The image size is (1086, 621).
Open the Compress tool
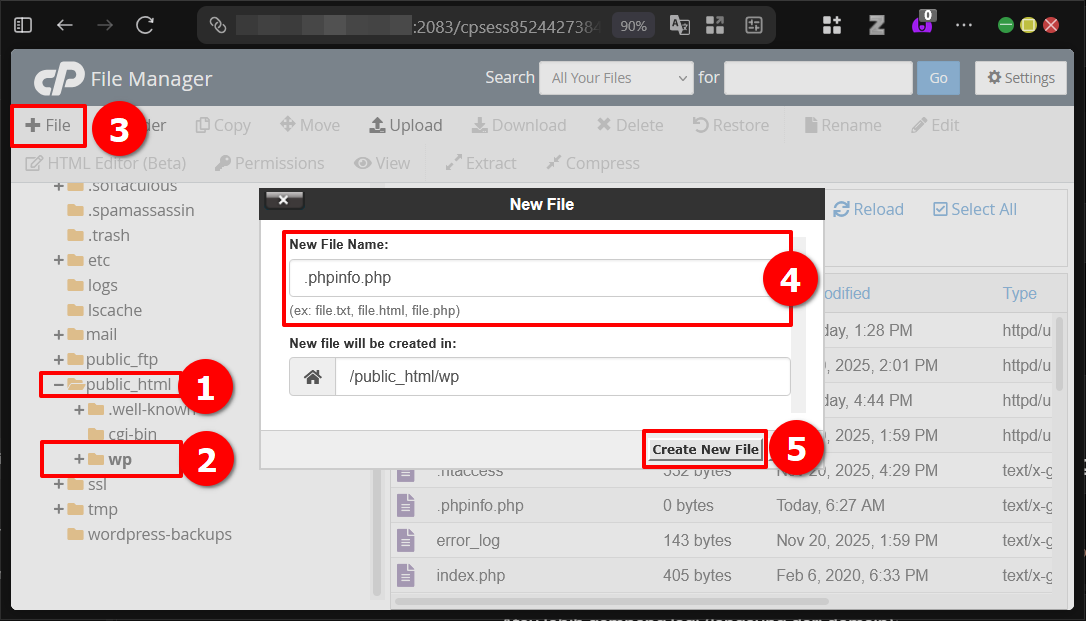coord(592,163)
